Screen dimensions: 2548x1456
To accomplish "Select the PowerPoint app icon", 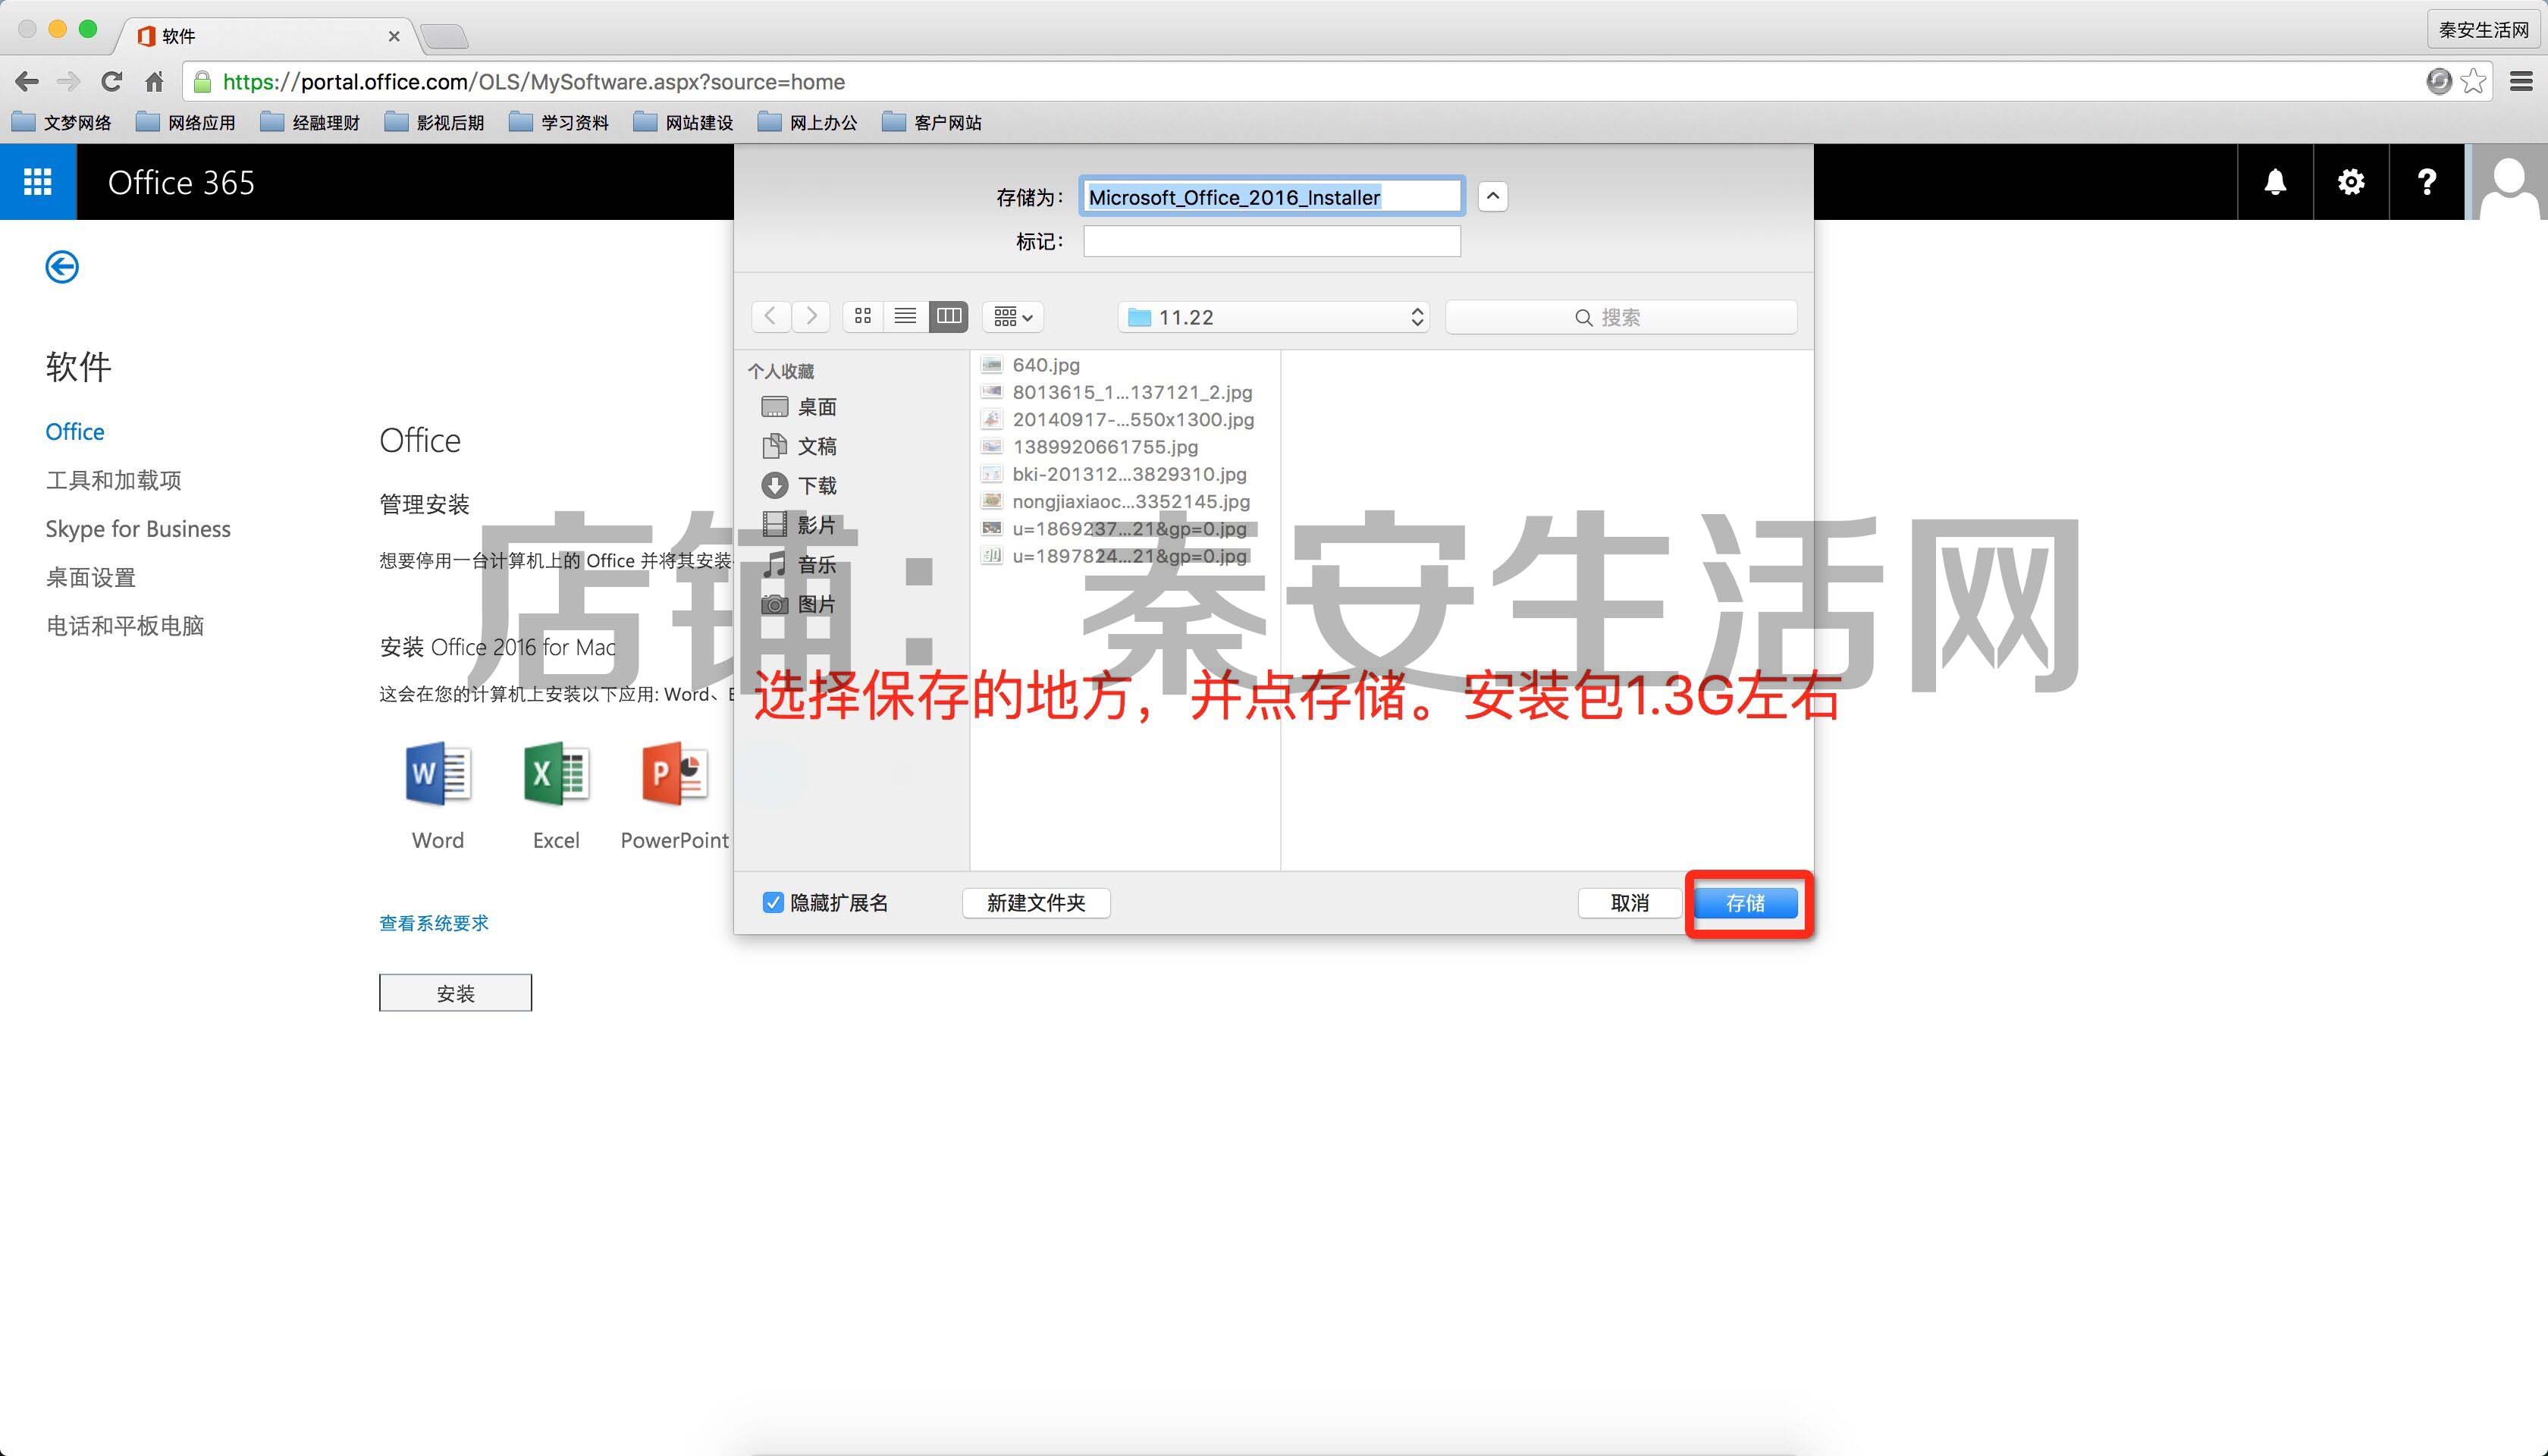I will pos(674,774).
